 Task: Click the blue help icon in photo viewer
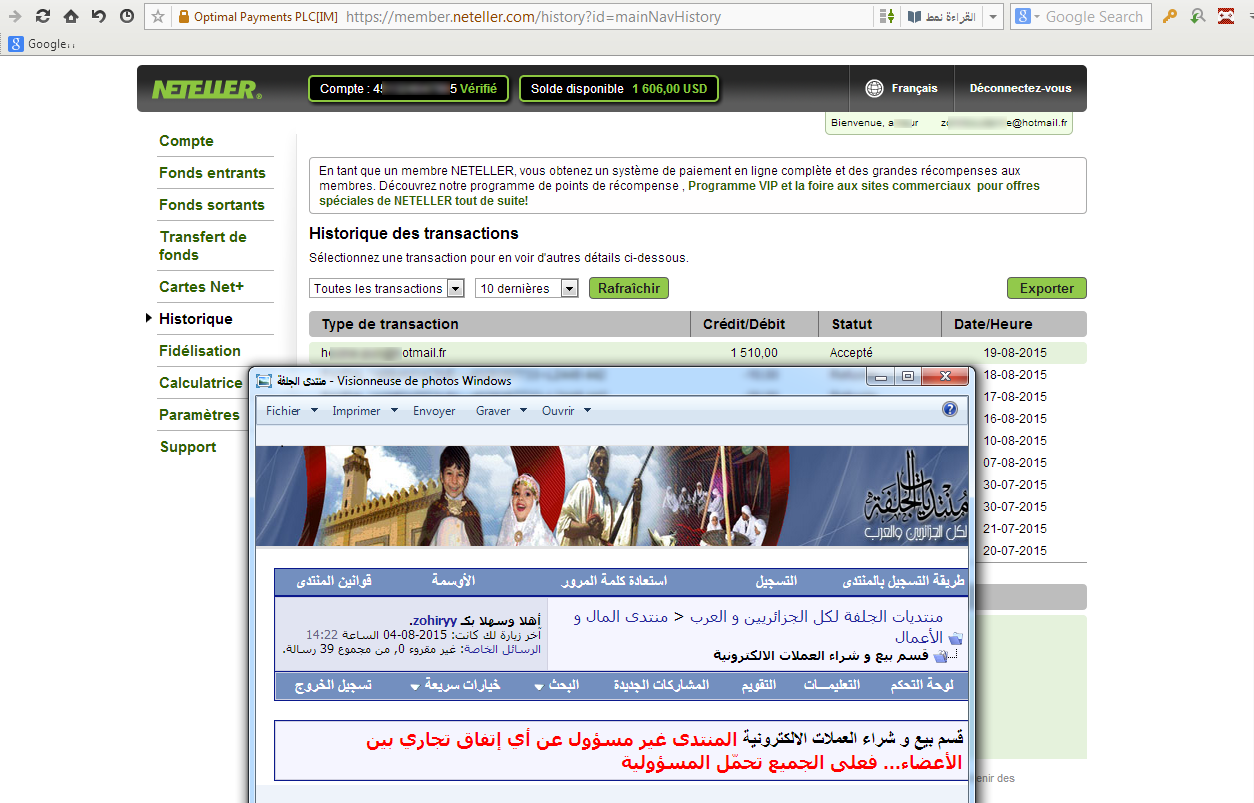[x=950, y=409]
